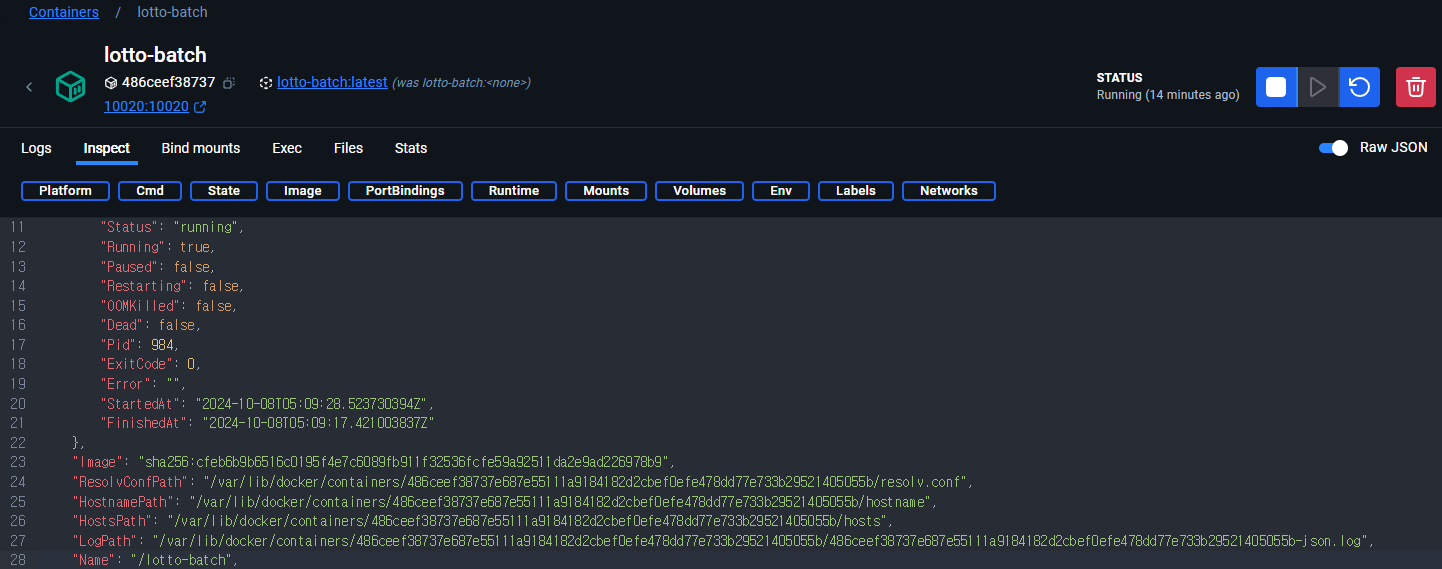Image resolution: width=1442 pixels, height=569 pixels.
Task: Click the "ResolvConfPath" line
Action: point(523,482)
